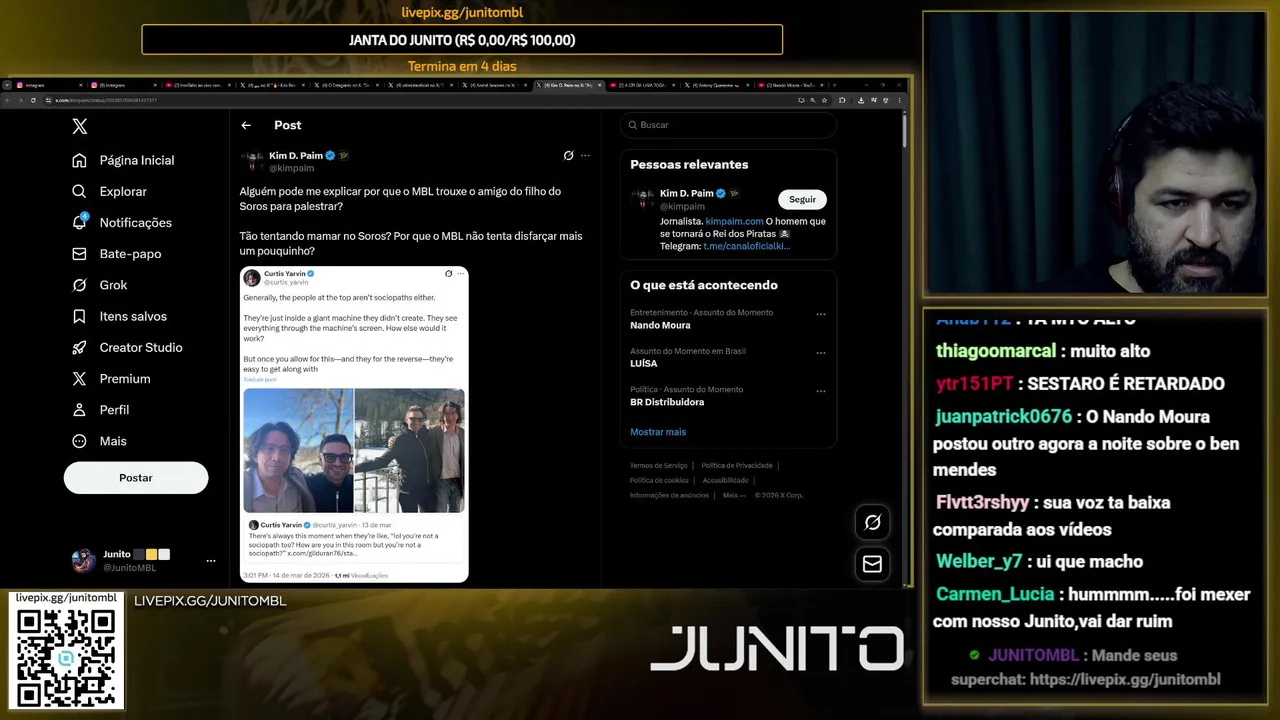Click the livepix.gg/junitombl header text

click(x=462, y=12)
